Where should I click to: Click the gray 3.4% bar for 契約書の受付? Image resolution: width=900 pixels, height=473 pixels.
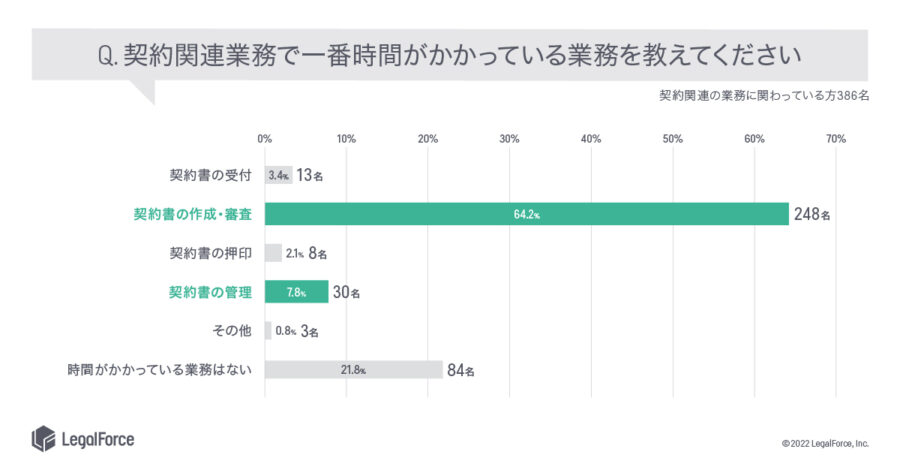pos(279,175)
